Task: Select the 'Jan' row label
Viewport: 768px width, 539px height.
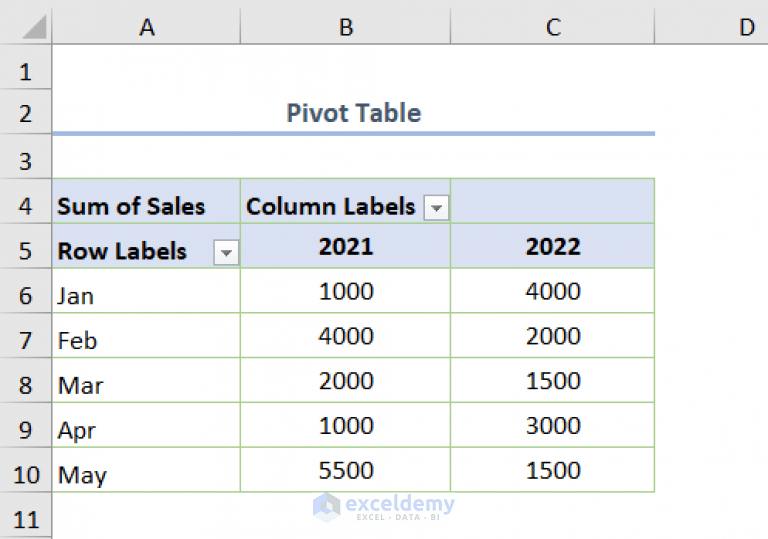Action: 146,291
